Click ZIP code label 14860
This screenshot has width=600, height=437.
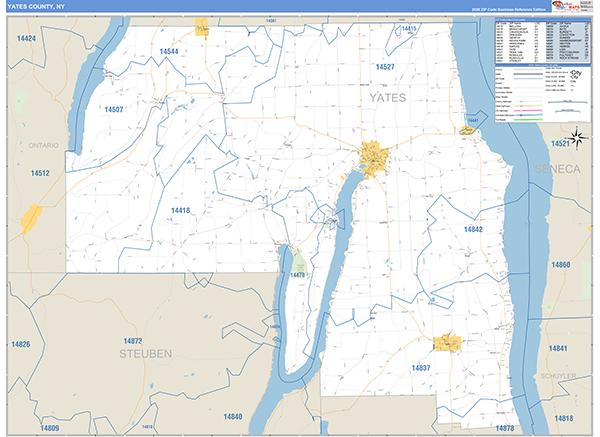pos(561,265)
